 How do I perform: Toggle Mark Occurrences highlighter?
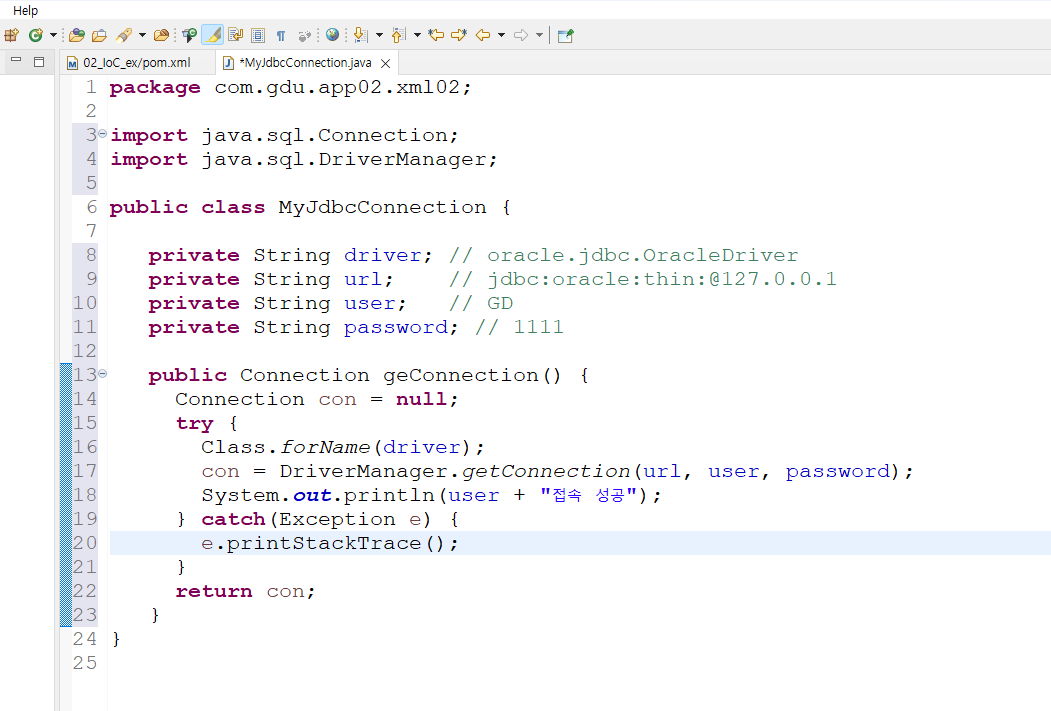[x=212, y=36]
